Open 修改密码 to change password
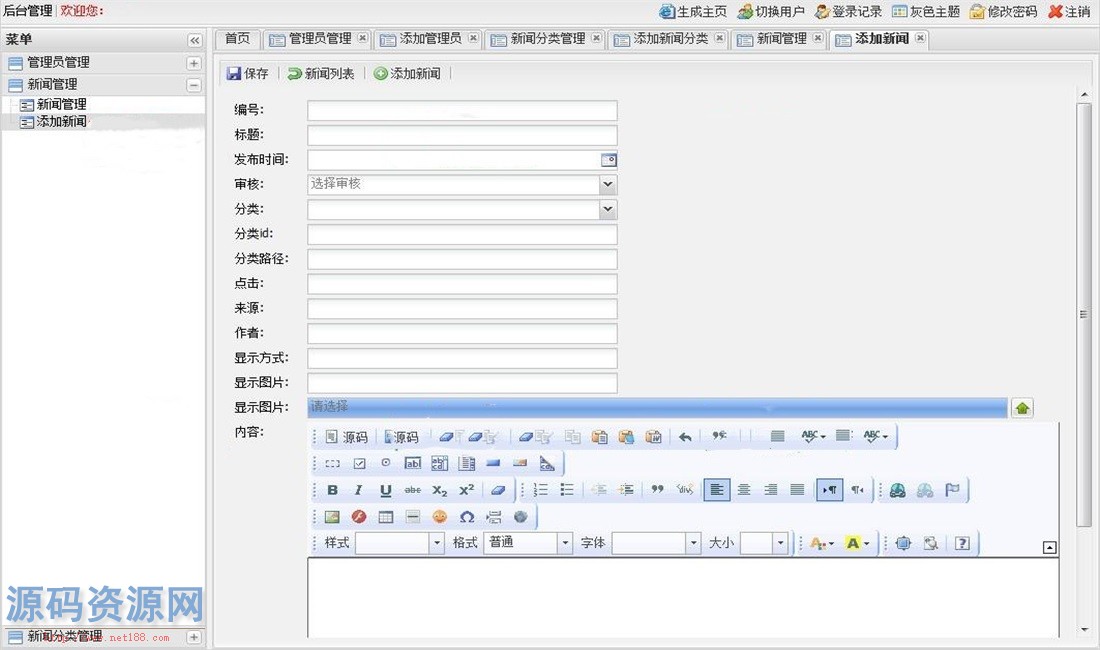1100x650 pixels. [1003, 12]
